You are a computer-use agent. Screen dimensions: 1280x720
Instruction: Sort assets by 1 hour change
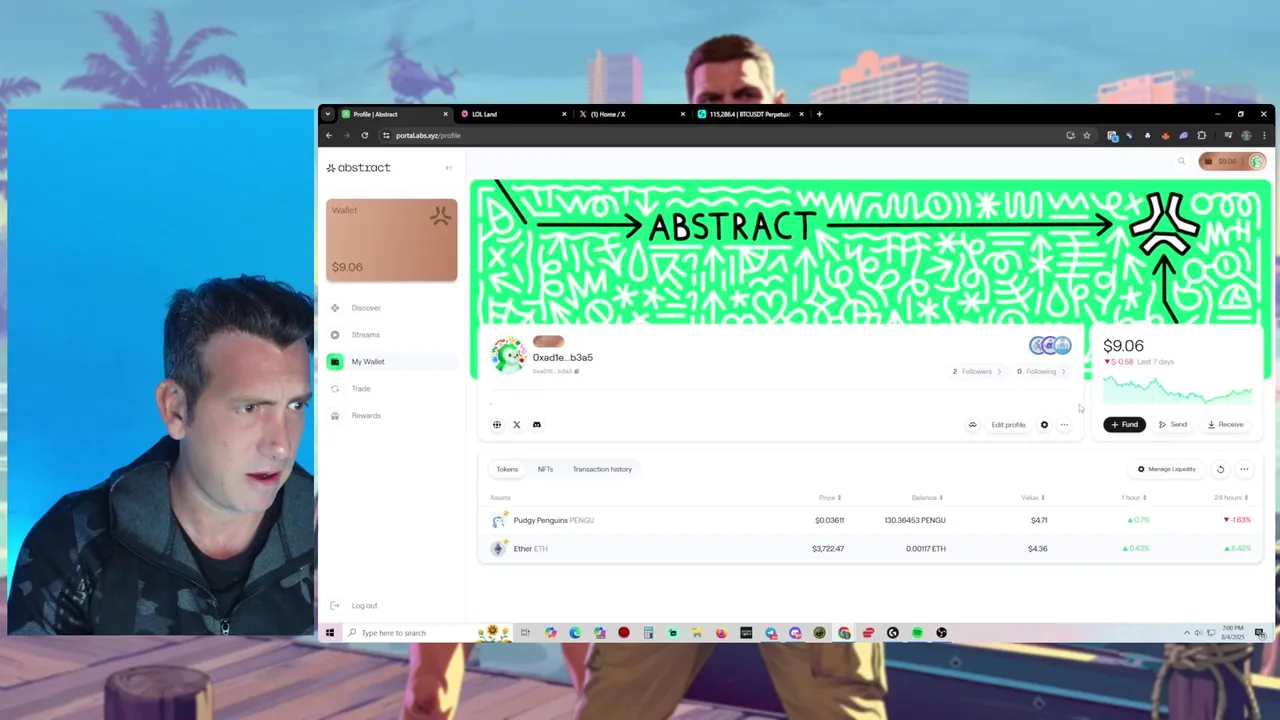click(1135, 498)
